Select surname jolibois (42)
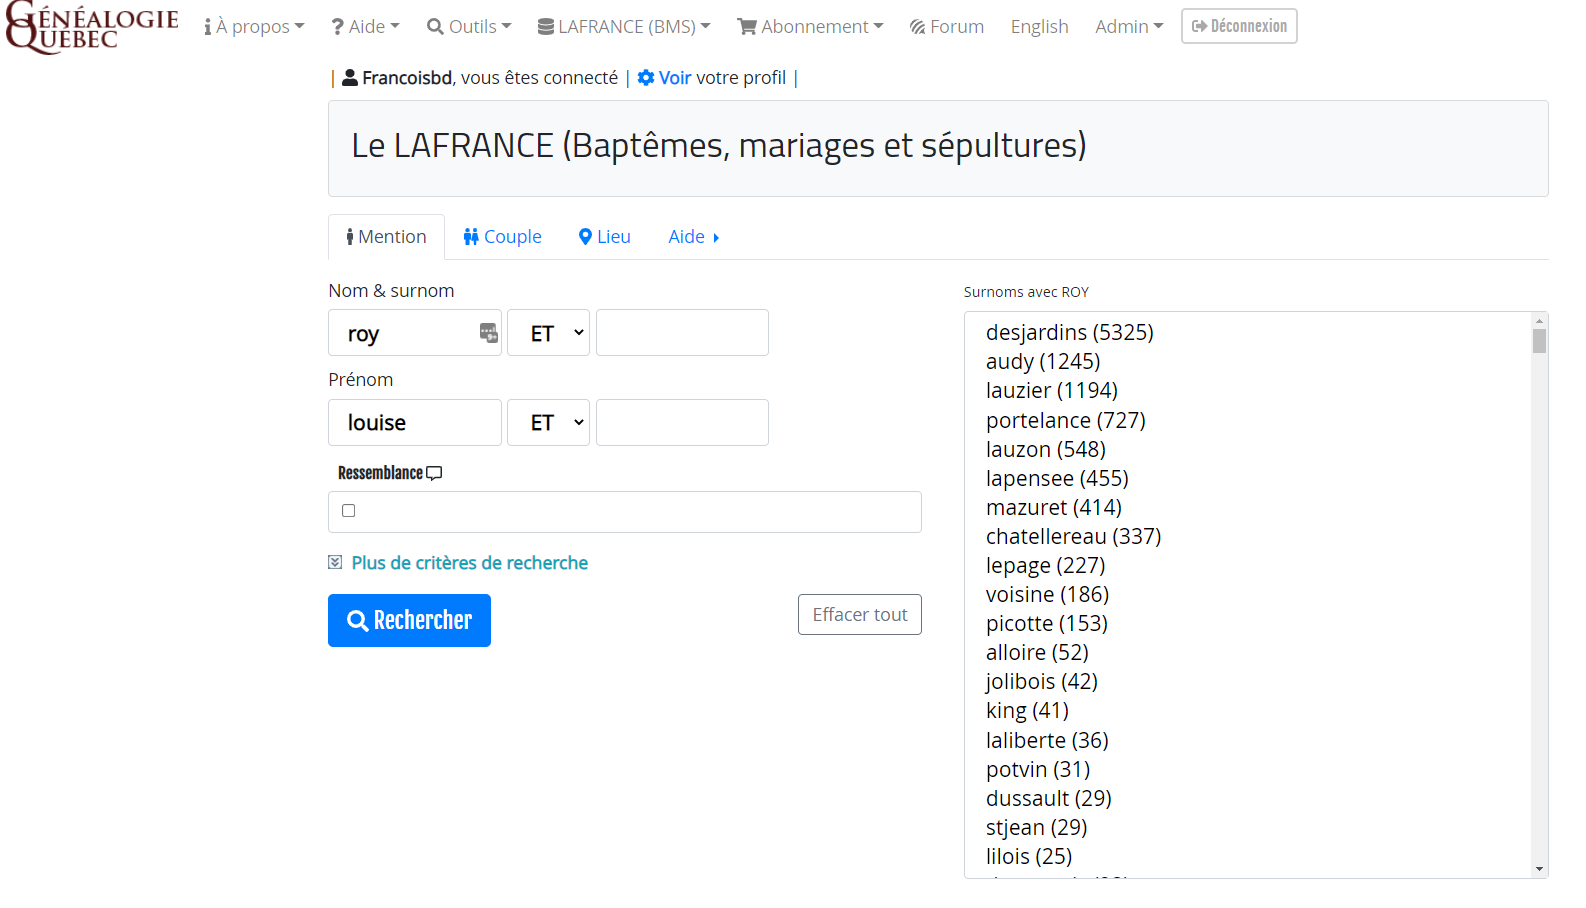This screenshot has height=908, width=1586. (x=1042, y=681)
